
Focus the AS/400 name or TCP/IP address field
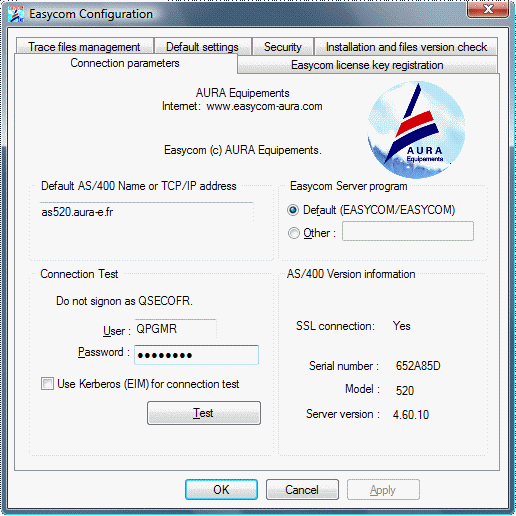147,212
